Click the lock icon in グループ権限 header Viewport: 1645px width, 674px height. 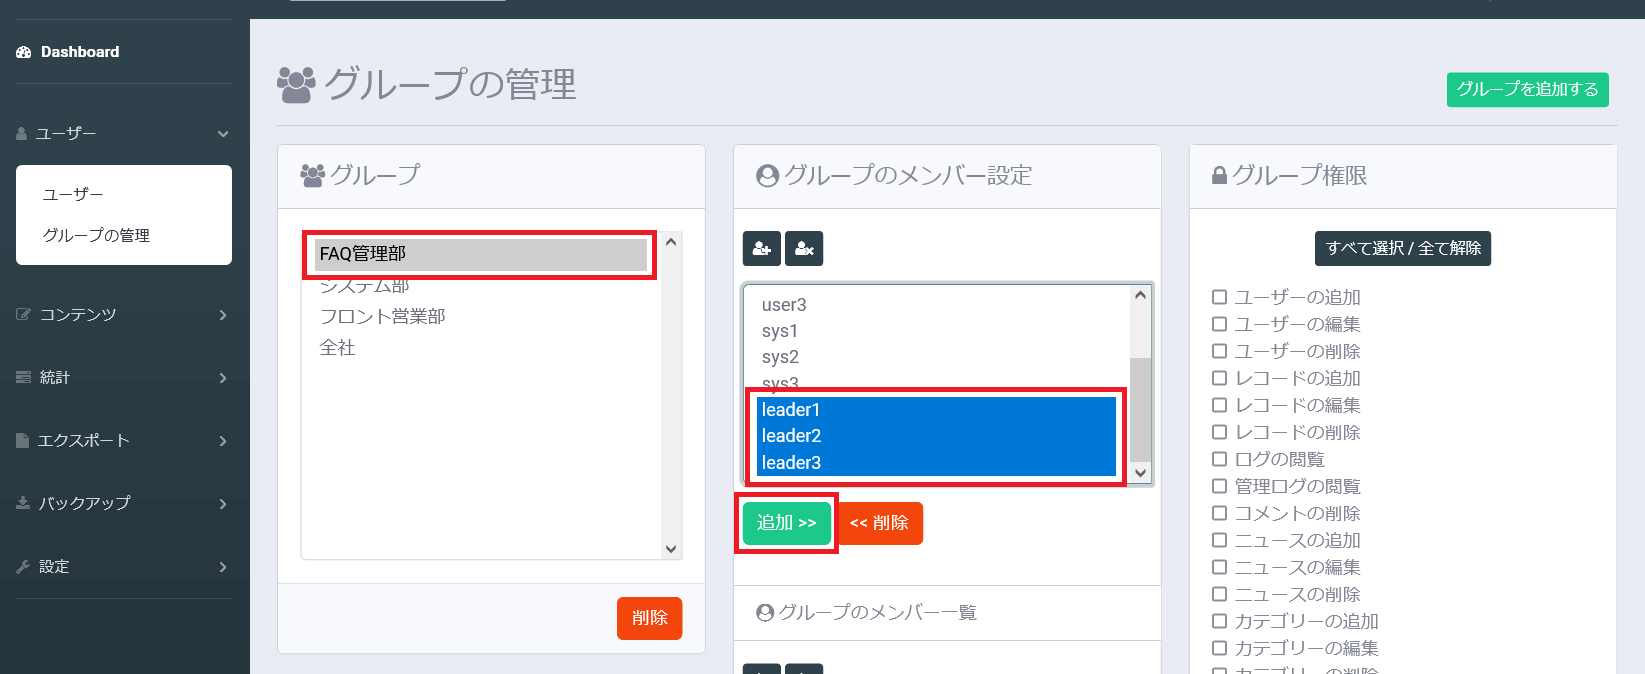pos(1219,176)
